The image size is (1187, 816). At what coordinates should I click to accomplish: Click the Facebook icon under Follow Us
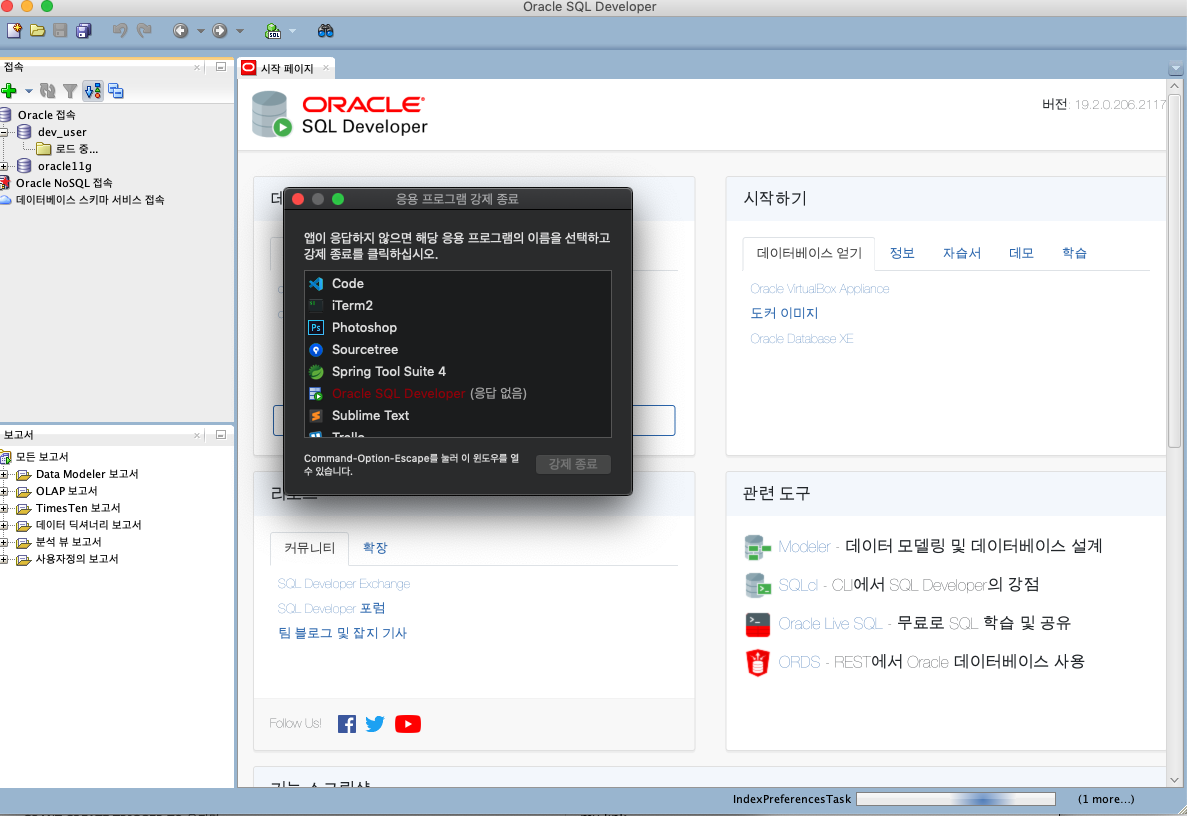coord(347,724)
